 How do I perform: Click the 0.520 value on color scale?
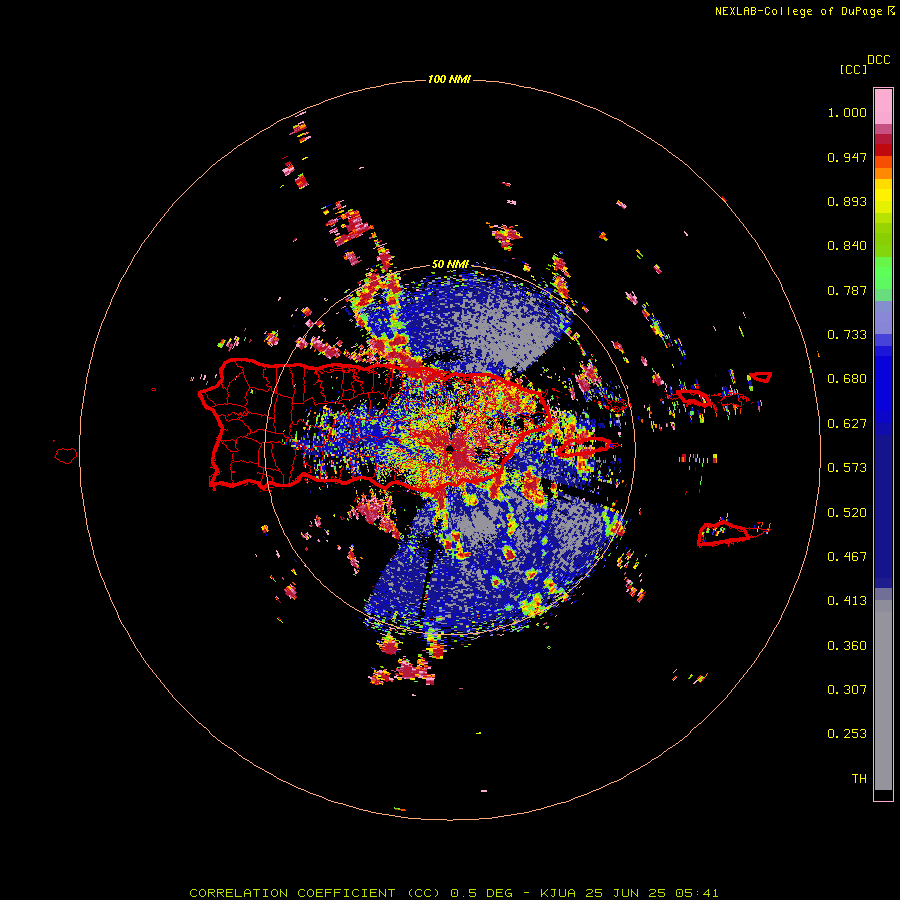coord(847,513)
